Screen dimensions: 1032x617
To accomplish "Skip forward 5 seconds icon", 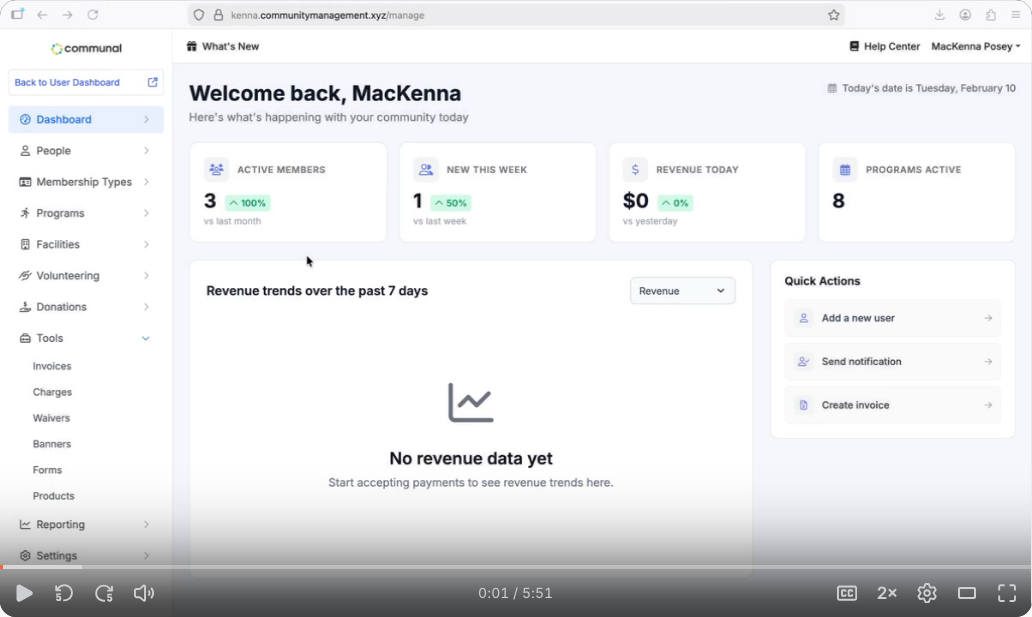I will 104,593.
